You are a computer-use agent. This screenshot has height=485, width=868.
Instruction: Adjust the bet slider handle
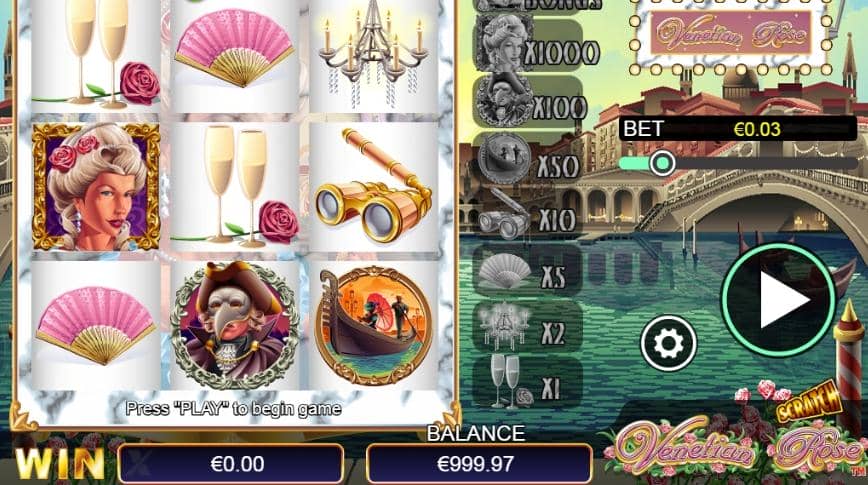(x=662, y=163)
